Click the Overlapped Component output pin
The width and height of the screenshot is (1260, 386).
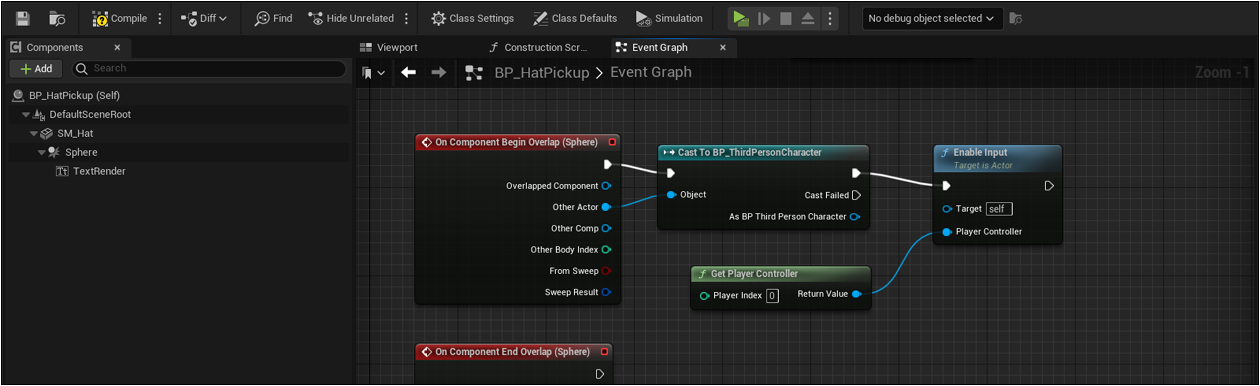[x=607, y=186]
